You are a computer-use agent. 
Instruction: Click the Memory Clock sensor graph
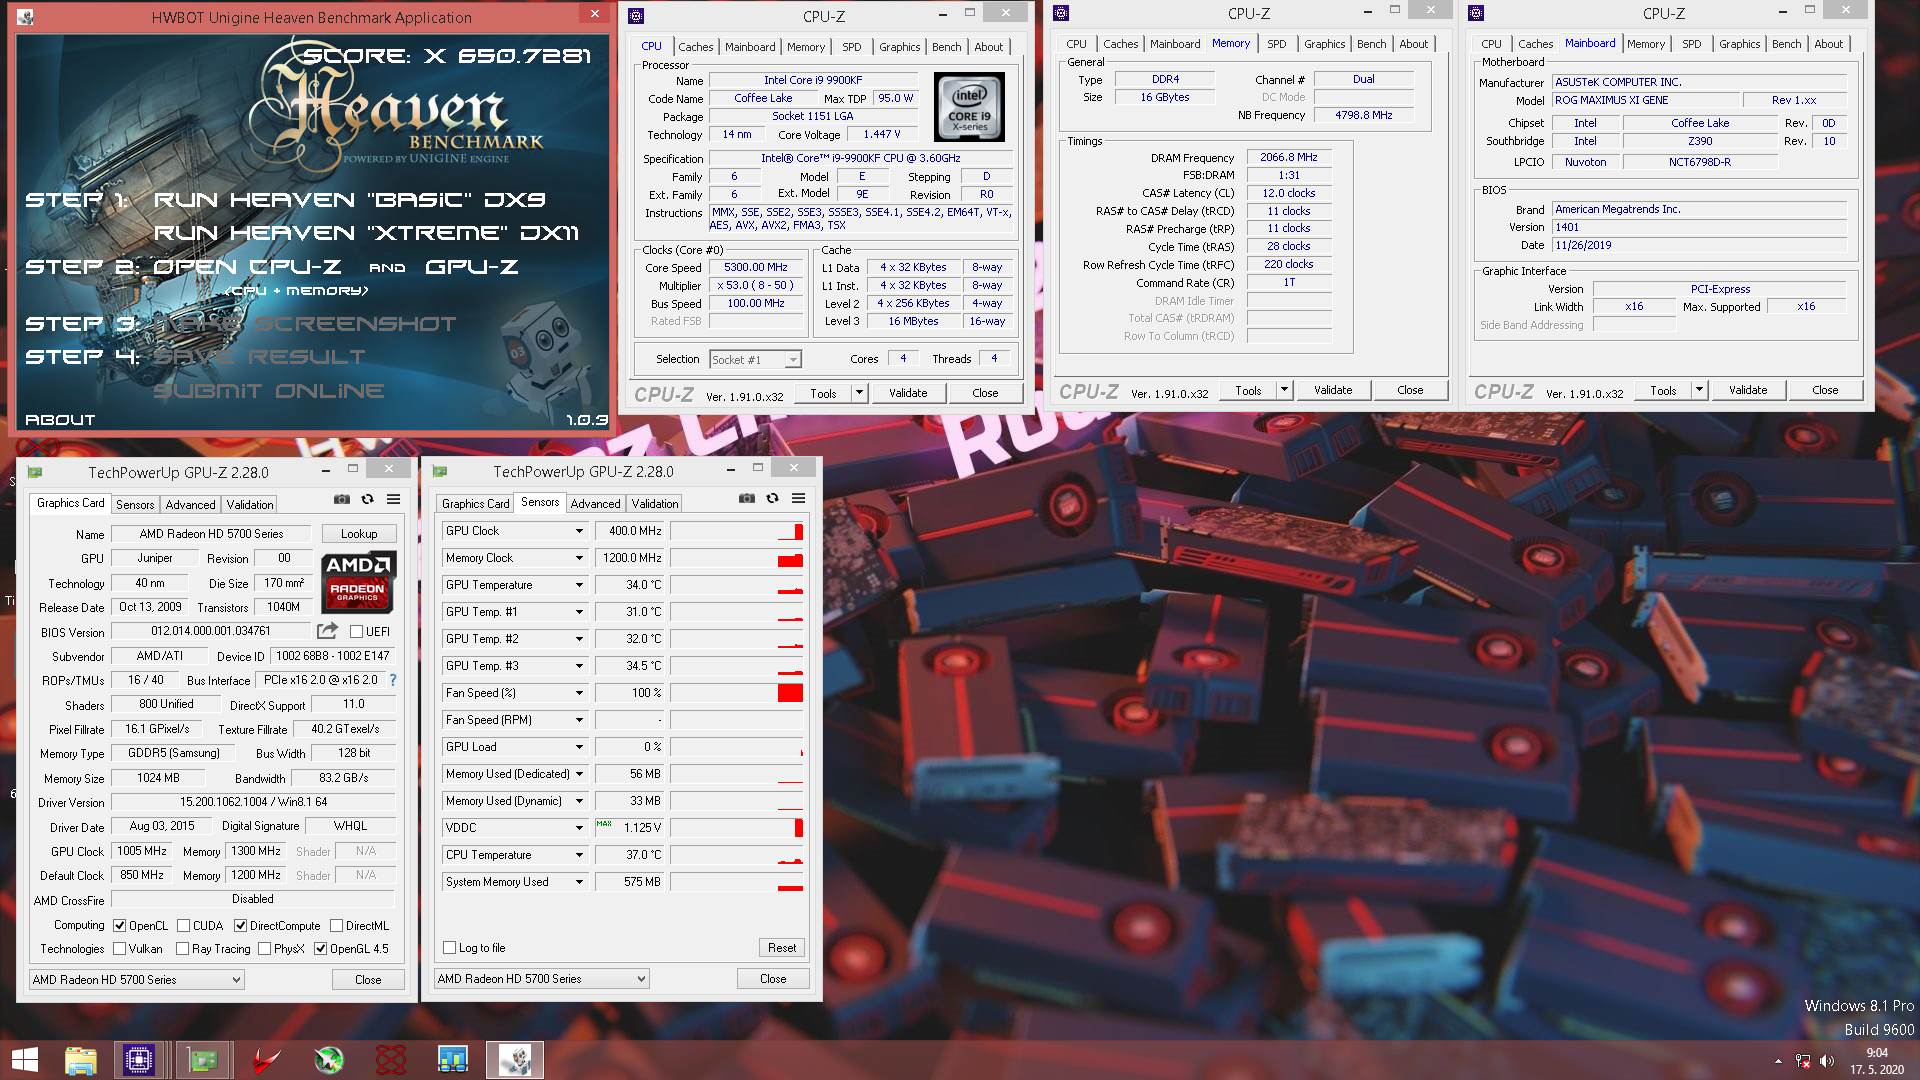coord(737,558)
